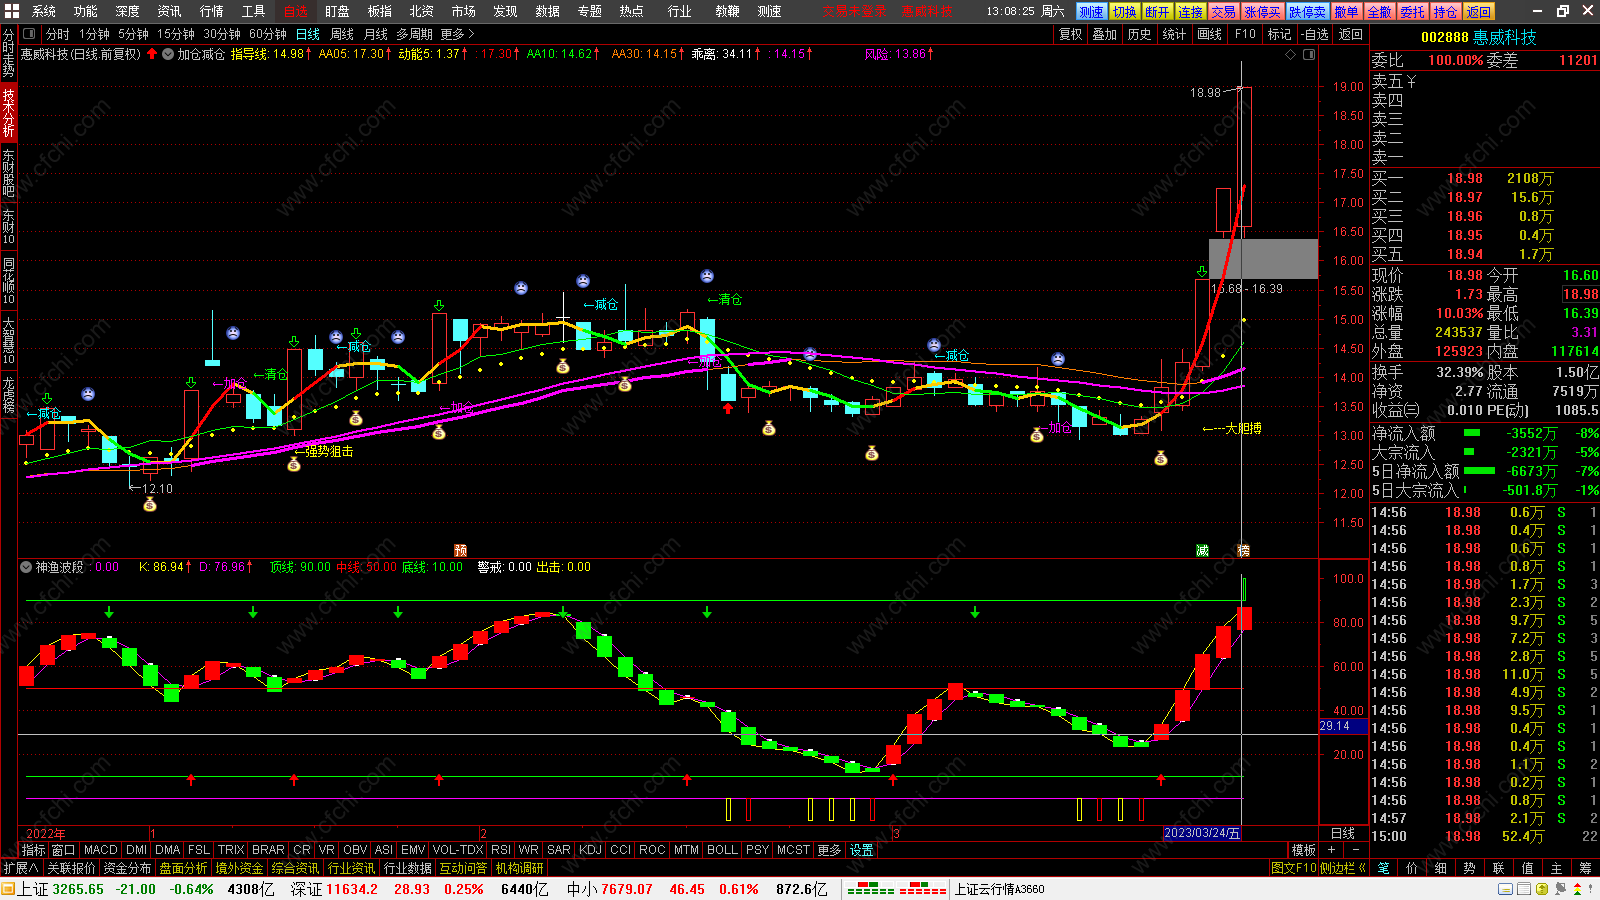Select the 笔 tick detail tab
The image size is (1600, 900).
pos(1383,868)
